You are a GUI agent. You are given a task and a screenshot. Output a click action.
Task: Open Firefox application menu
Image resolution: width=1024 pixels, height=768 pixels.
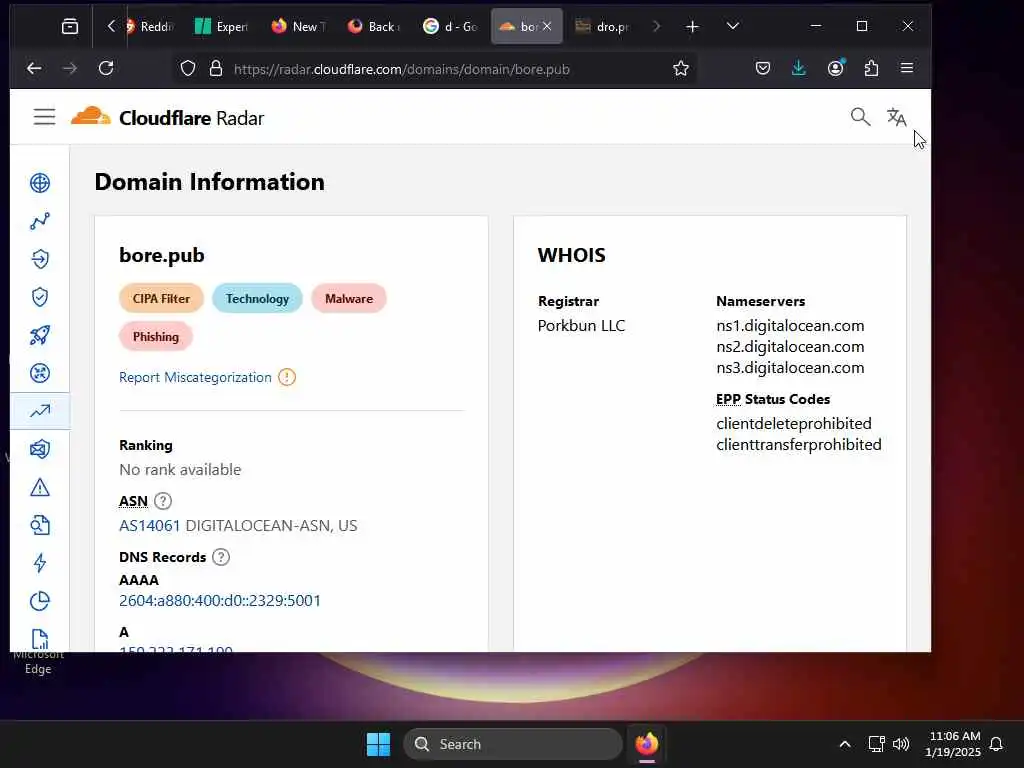tap(906, 68)
